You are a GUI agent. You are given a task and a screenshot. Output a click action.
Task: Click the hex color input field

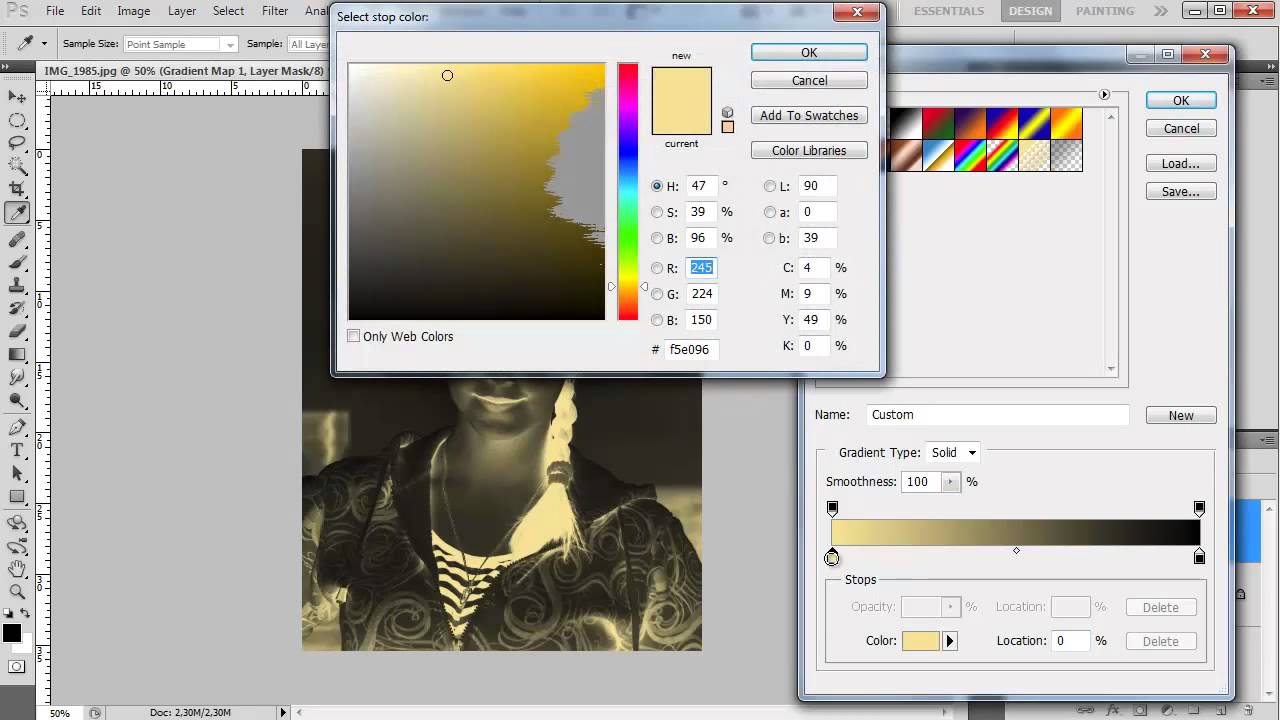pyautogui.click(x=692, y=350)
